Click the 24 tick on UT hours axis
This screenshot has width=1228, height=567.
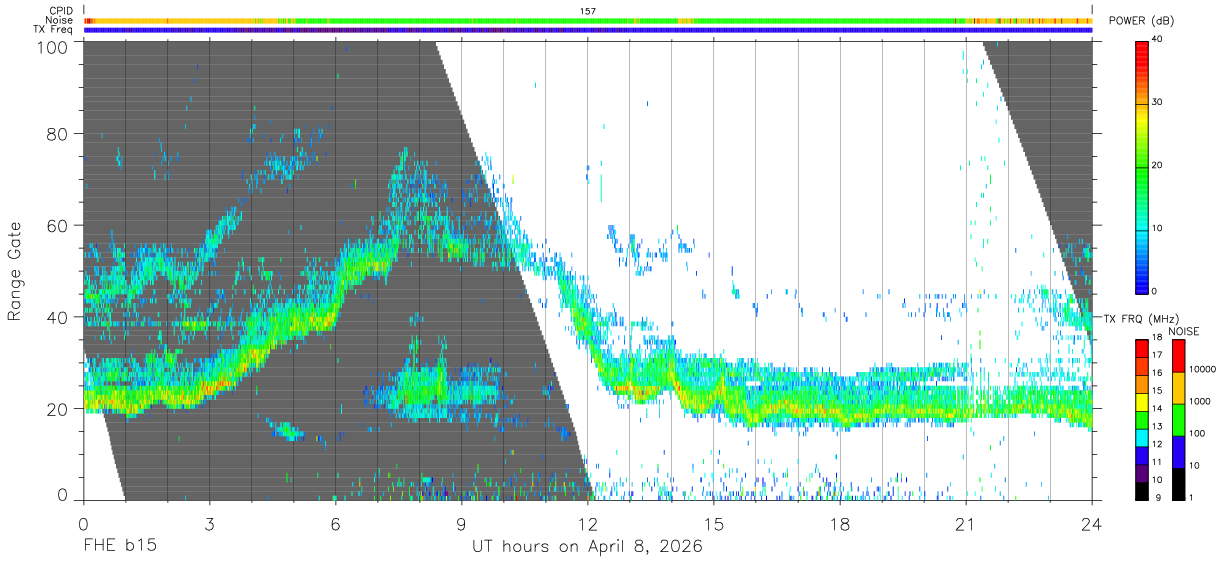tap(1092, 524)
